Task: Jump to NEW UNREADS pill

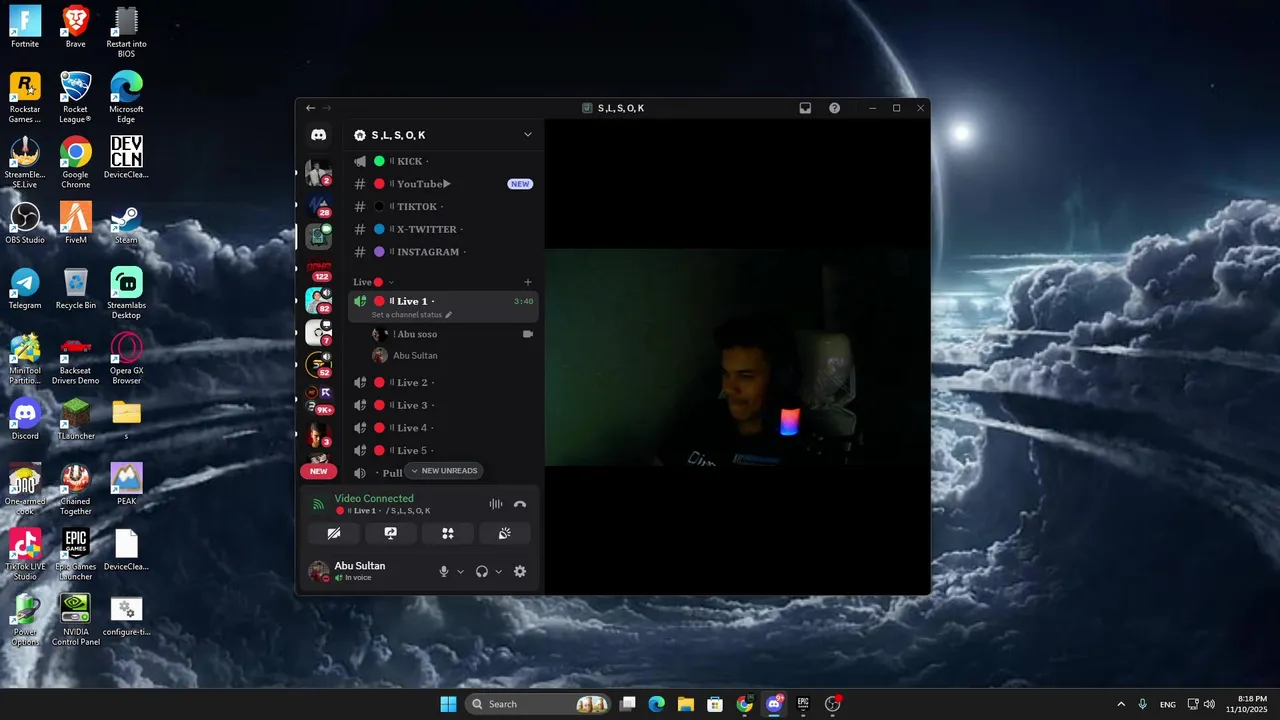Action: pos(444,471)
